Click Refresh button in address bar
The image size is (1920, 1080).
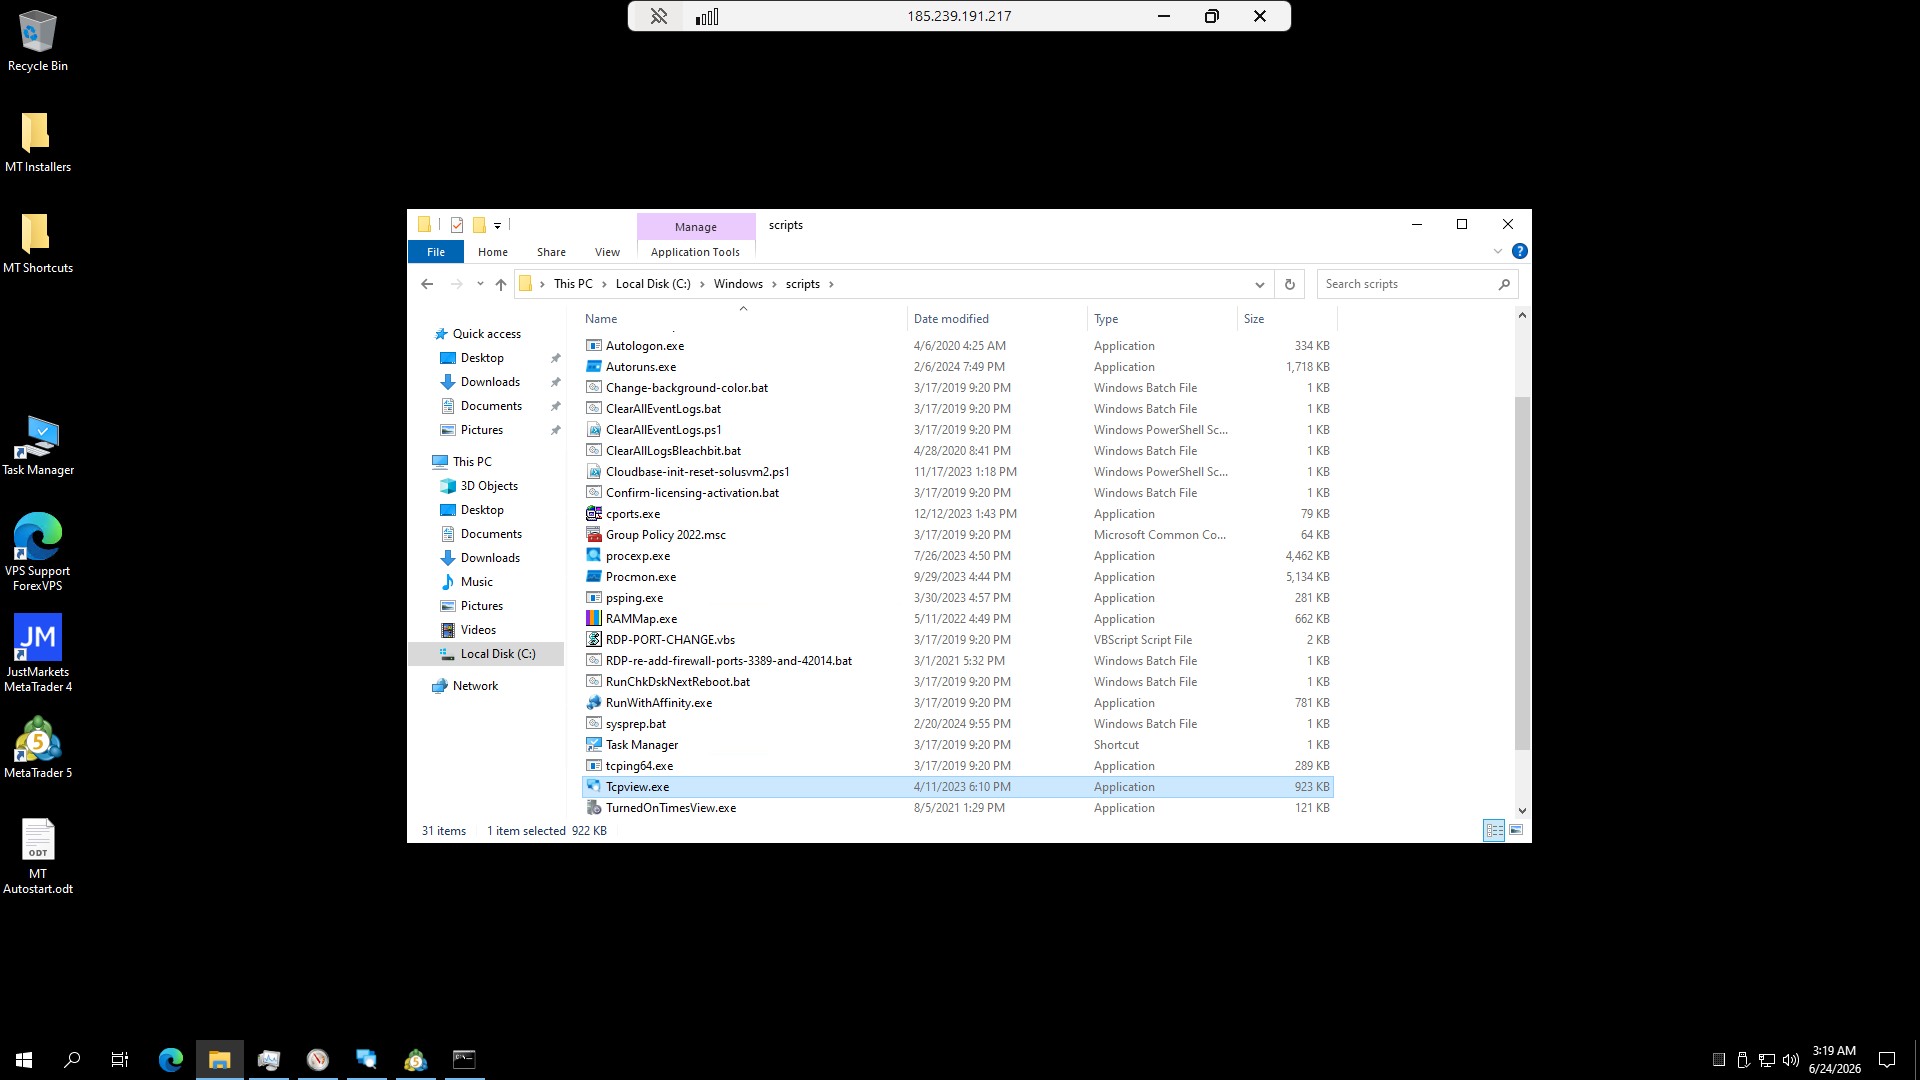[x=1289, y=285]
